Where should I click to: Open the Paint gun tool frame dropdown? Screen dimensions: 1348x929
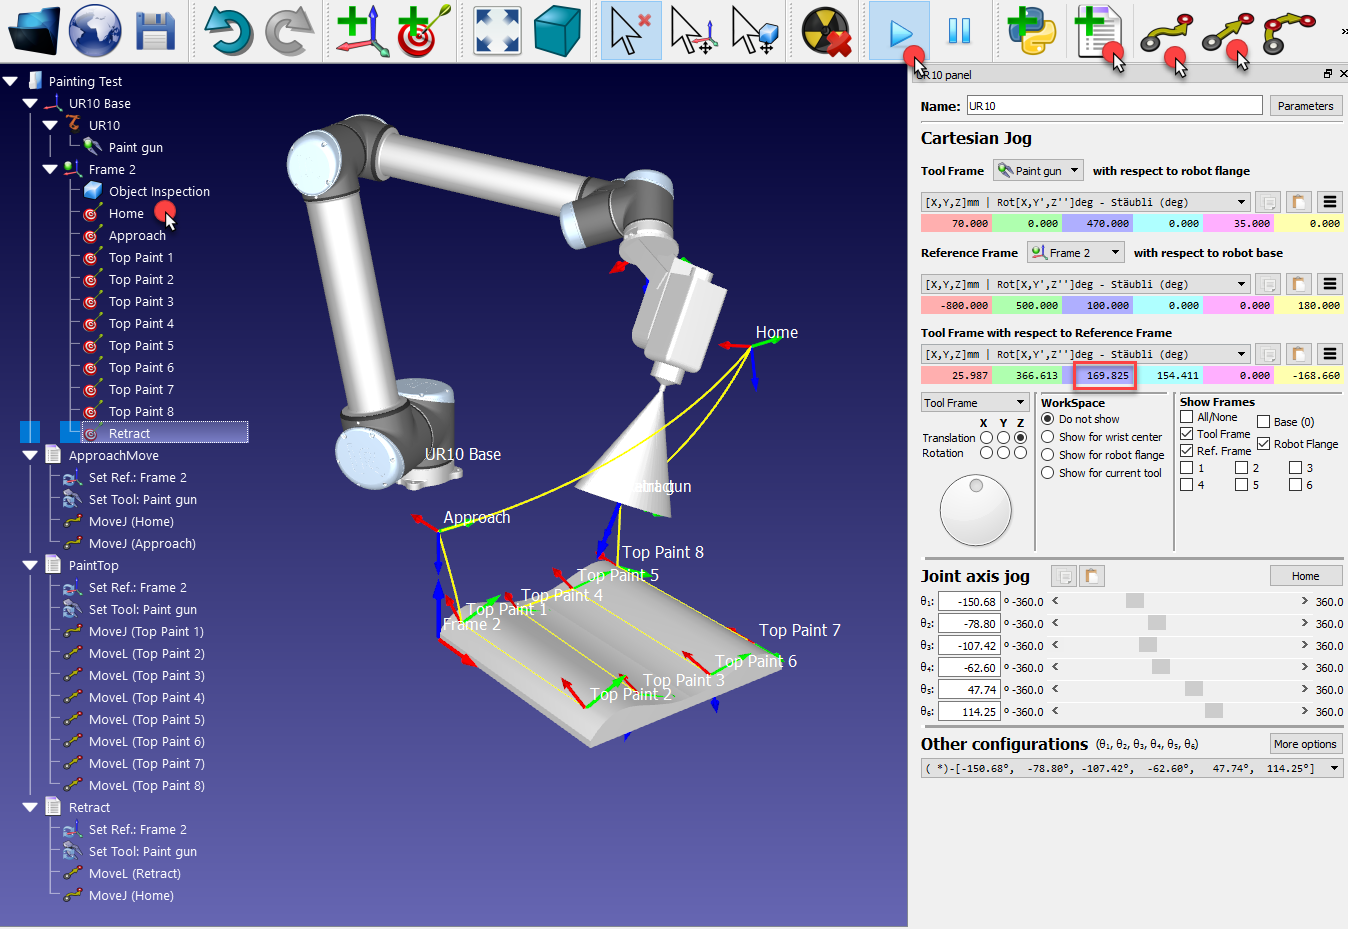pyautogui.click(x=1038, y=170)
